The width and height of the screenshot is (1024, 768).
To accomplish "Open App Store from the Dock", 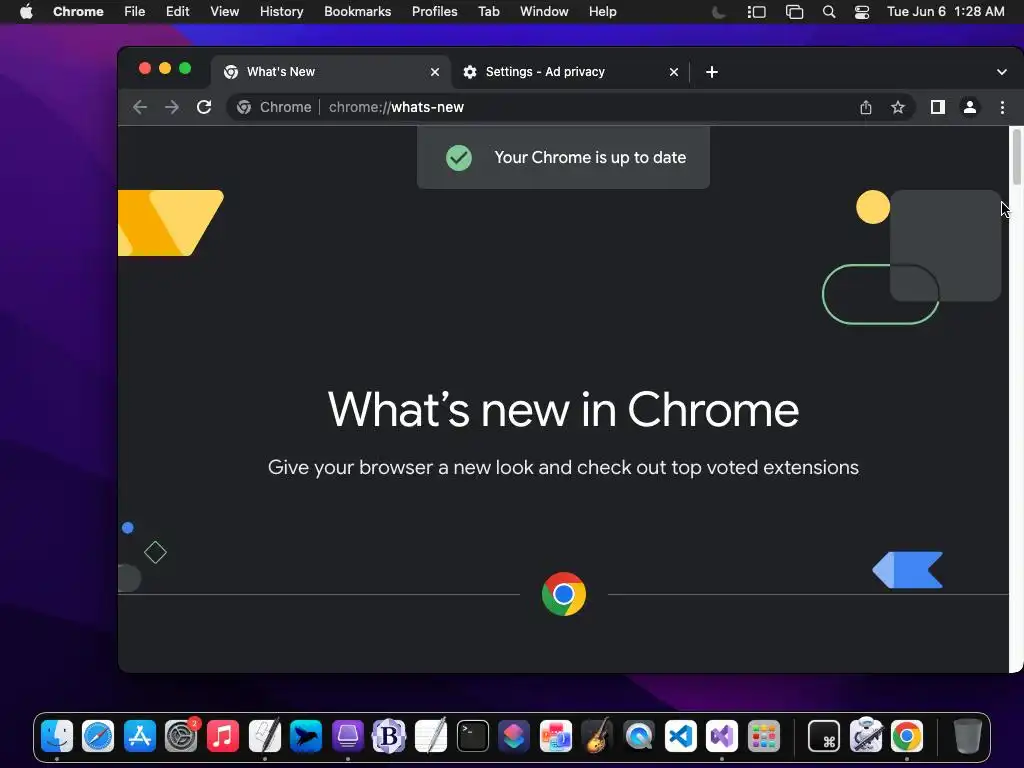I will (x=140, y=736).
